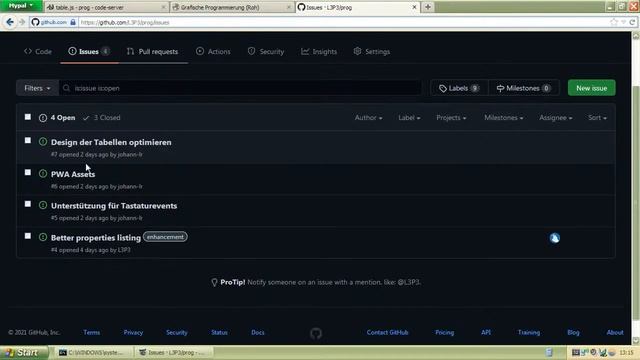The height and width of the screenshot is (360, 640).
Task: Filter by the enhancement label
Action: pyautogui.click(x=165, y=237)
